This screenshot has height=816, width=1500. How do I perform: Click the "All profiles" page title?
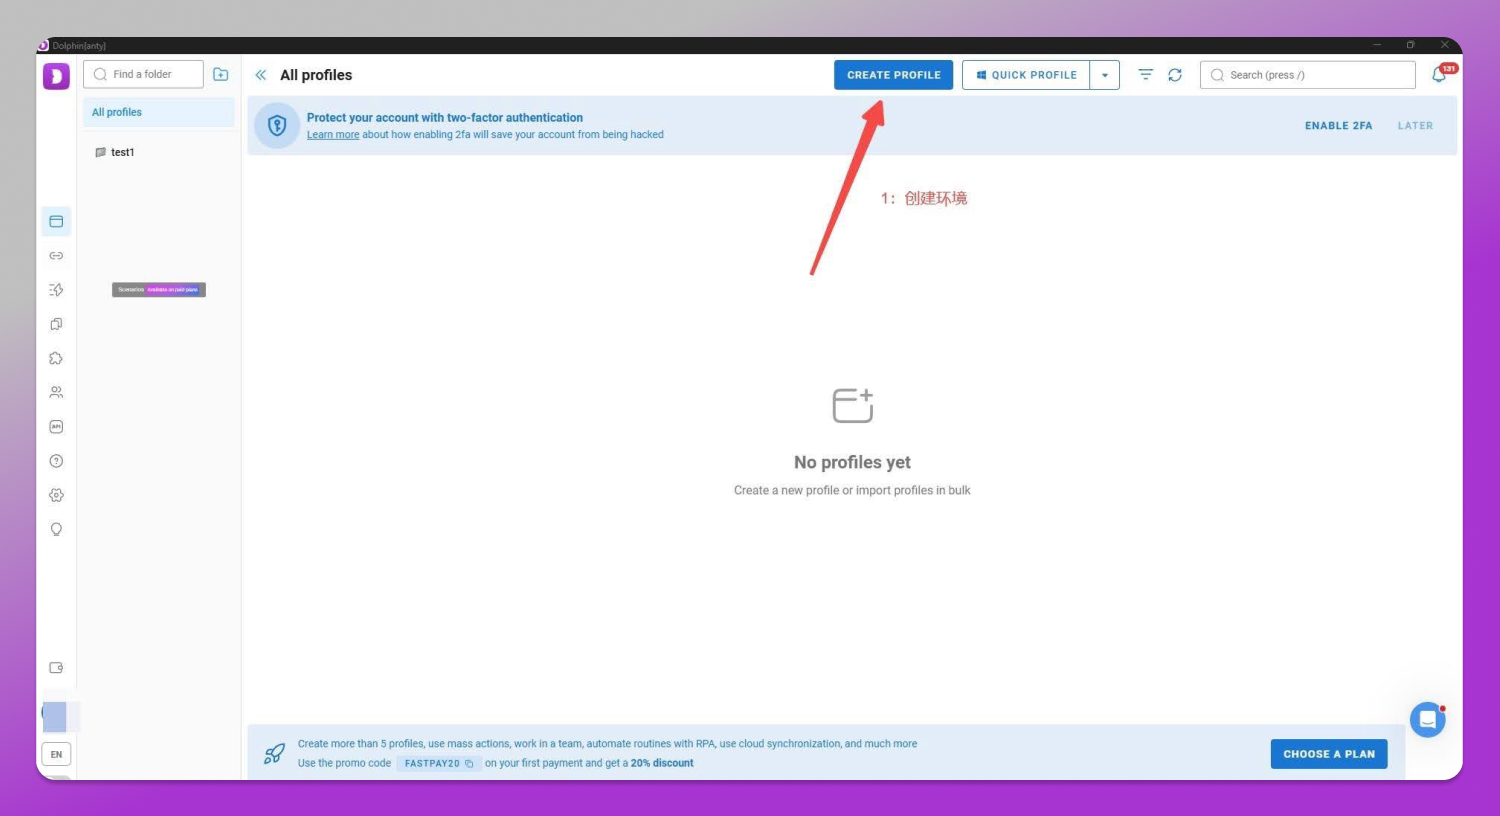click(316, 75)
